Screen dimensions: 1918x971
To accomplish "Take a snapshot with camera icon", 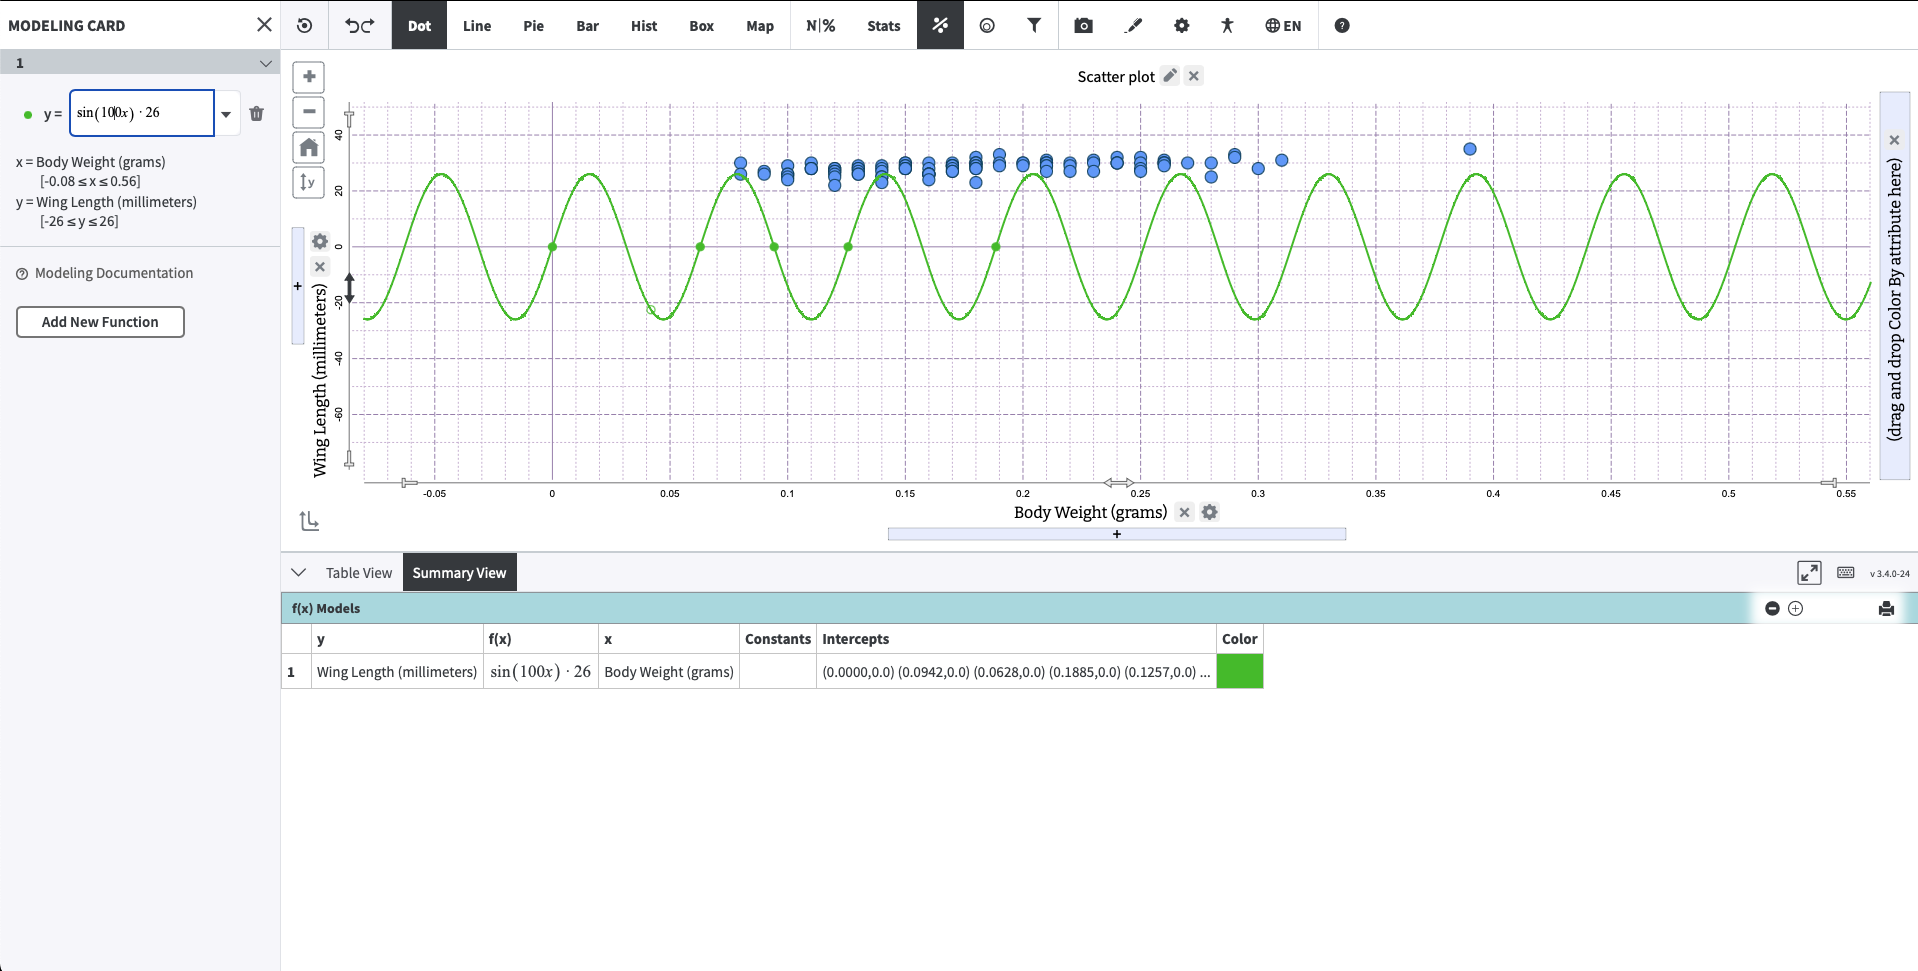I will (x=1083, y=25).
